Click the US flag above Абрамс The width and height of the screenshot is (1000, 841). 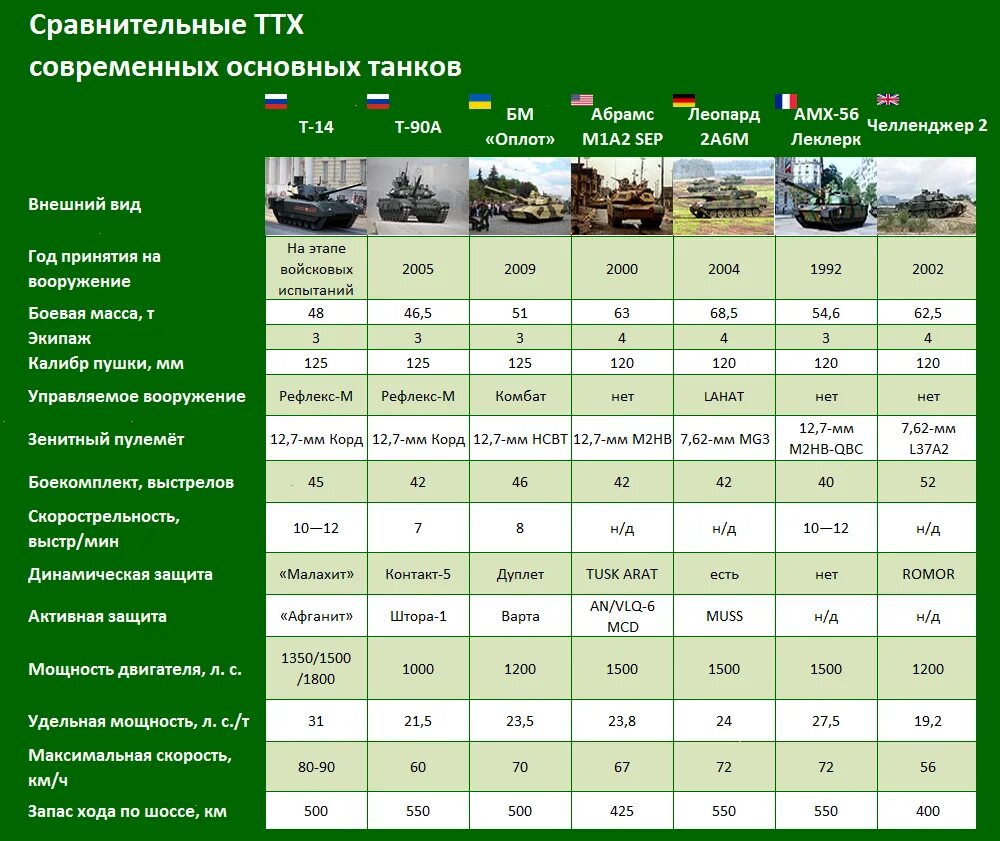coord(582,99)
